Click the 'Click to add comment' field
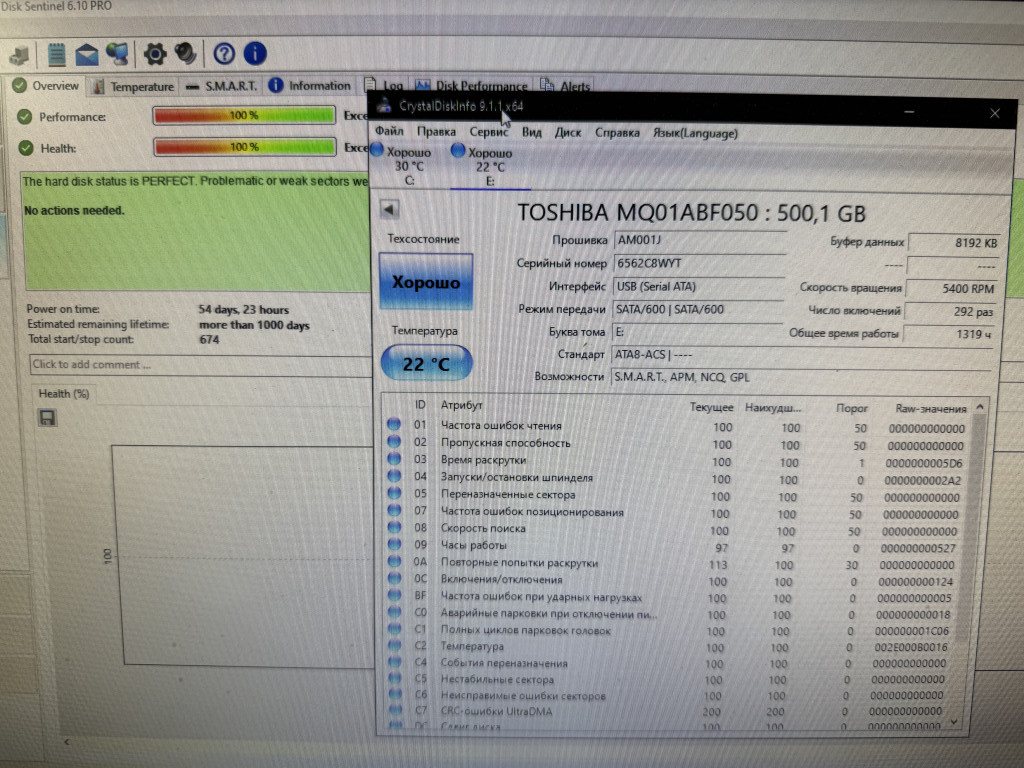 (x=200, y=364)
